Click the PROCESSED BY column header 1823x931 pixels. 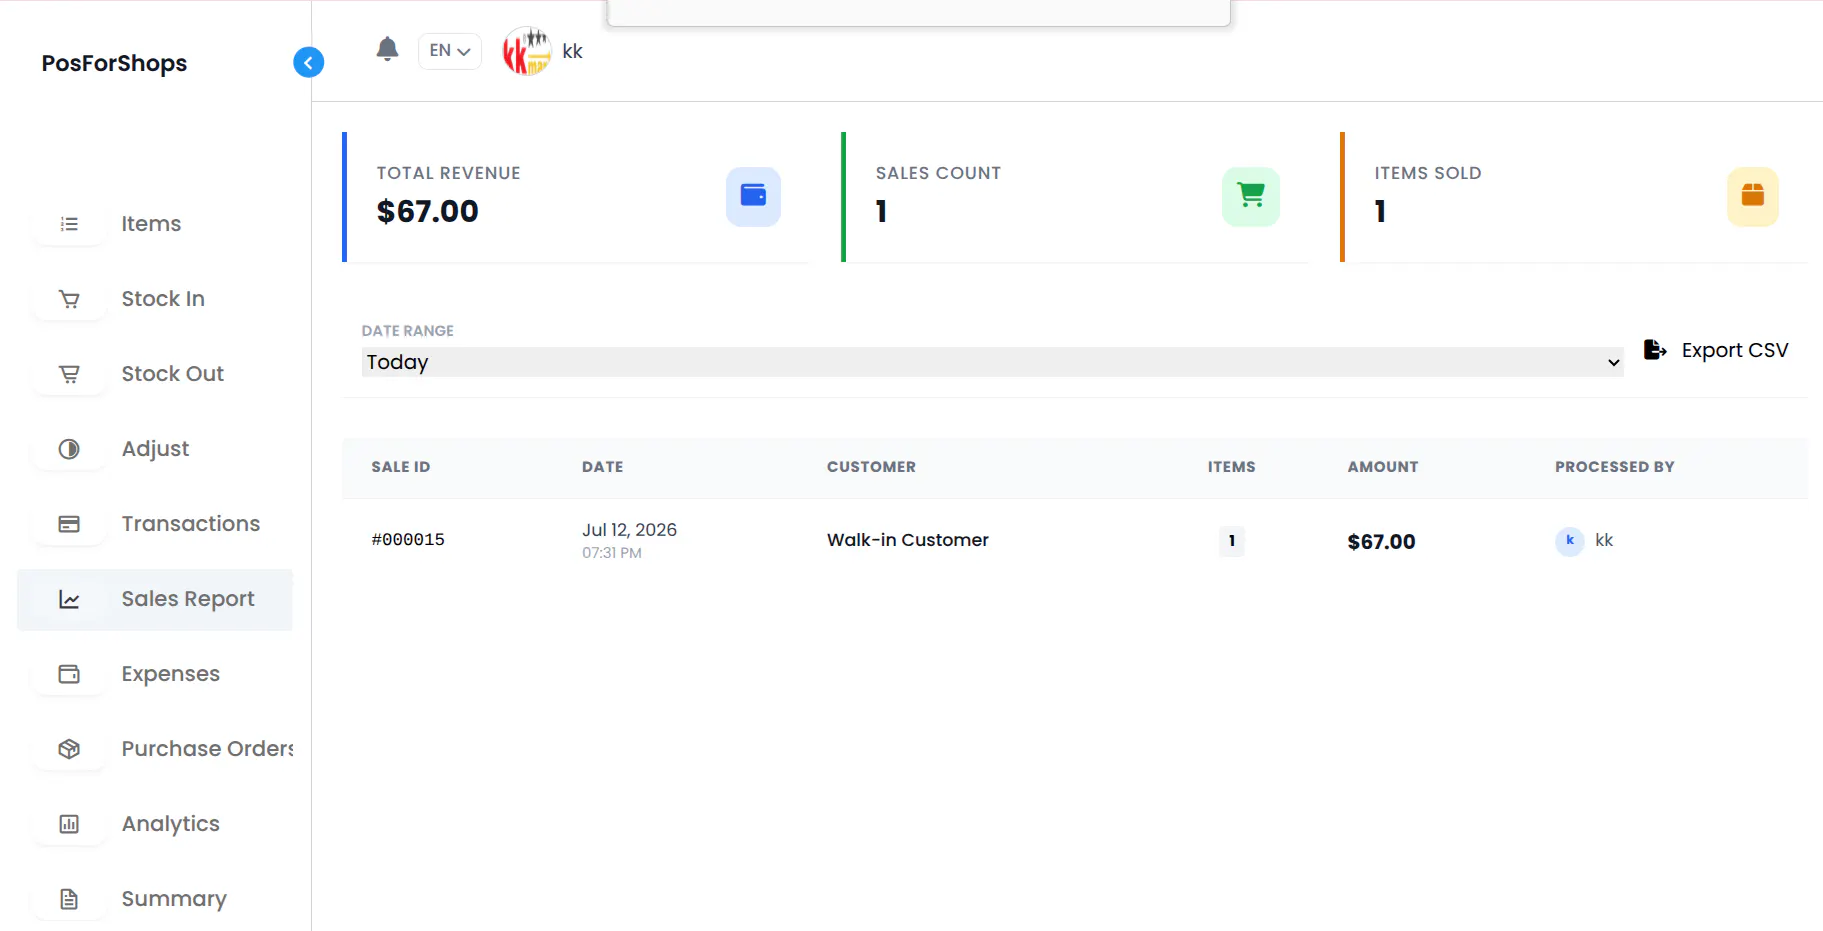click(1614, 467)
